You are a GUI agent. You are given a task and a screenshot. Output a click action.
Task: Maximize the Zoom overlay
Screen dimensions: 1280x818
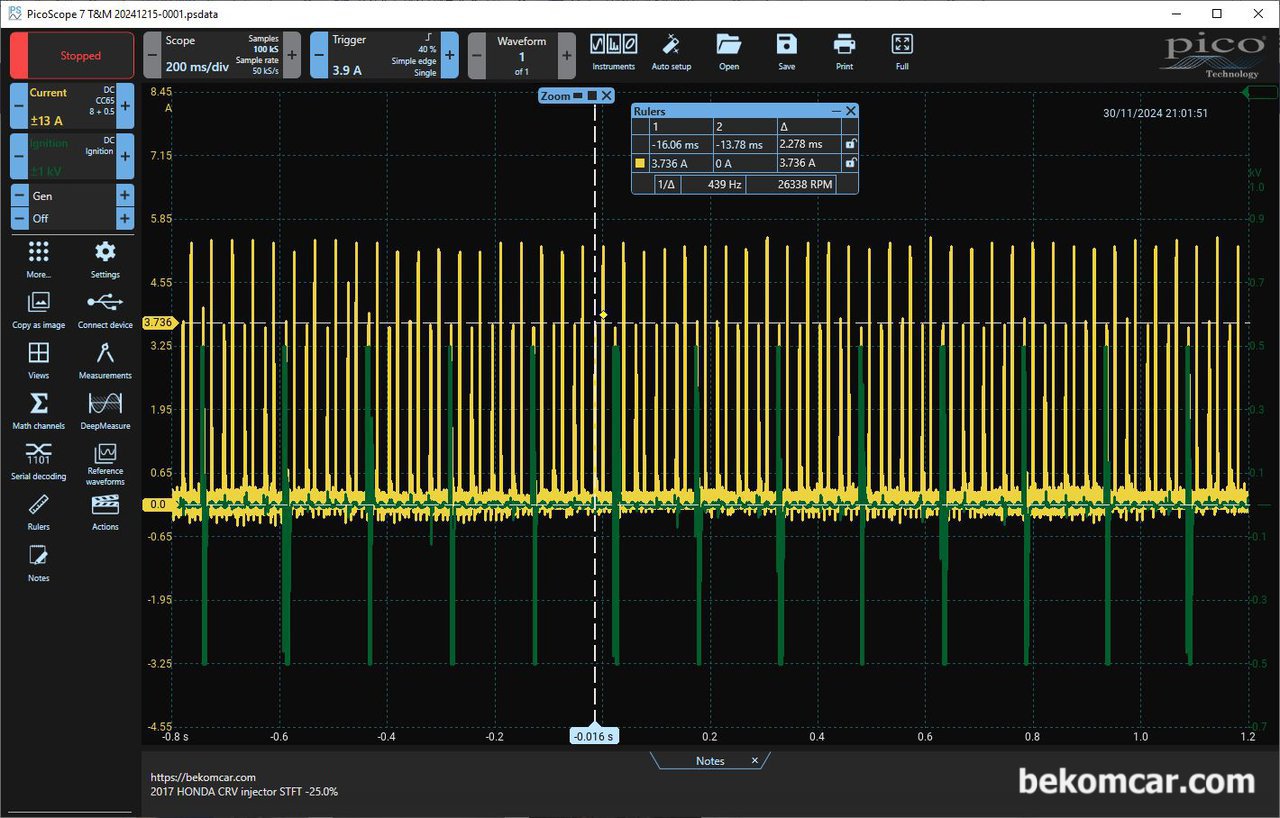(x=592, y=96)
